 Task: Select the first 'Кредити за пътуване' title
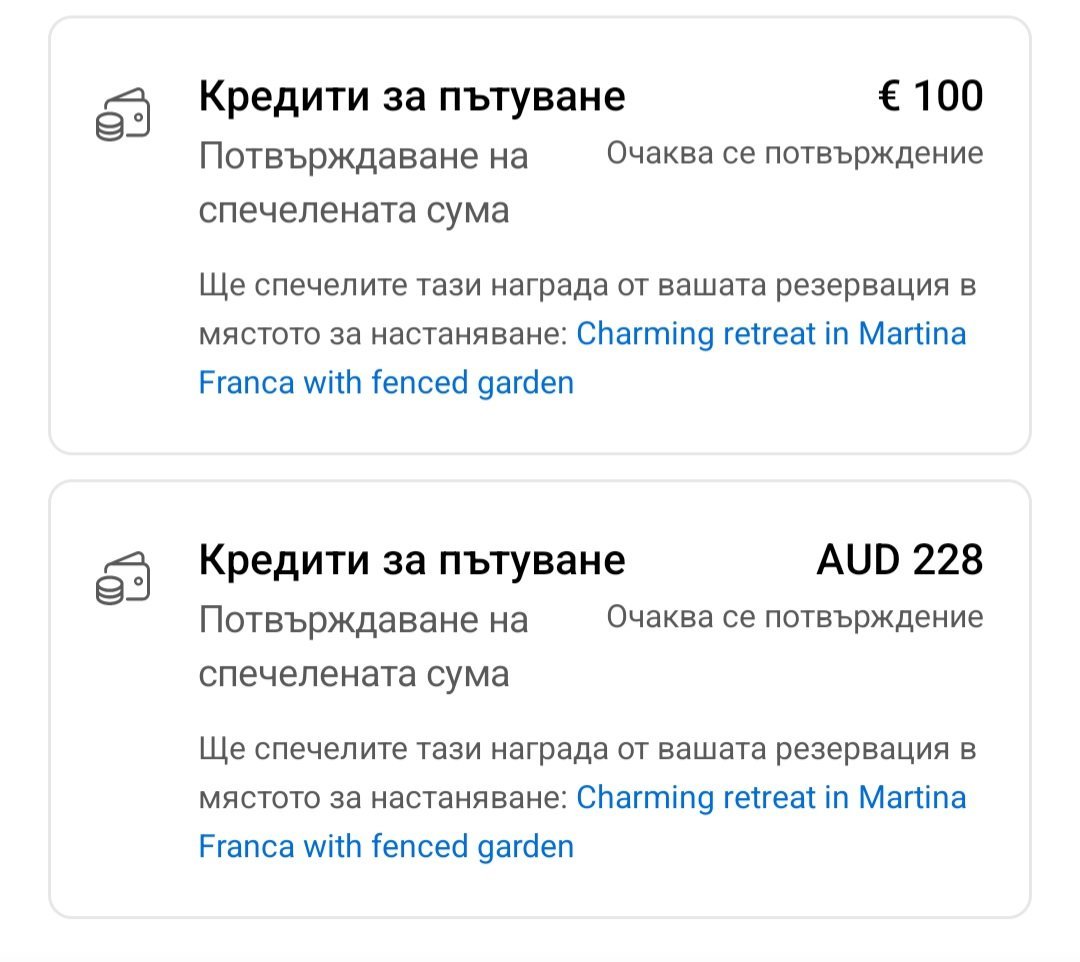[412, 96]
